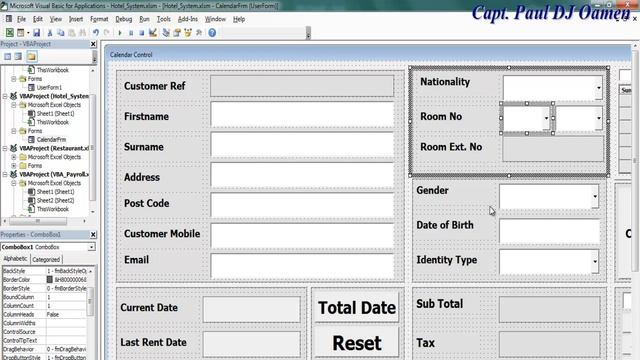
Task: Click the Copy toolbar icon
Action: click(x=60, y=33)
